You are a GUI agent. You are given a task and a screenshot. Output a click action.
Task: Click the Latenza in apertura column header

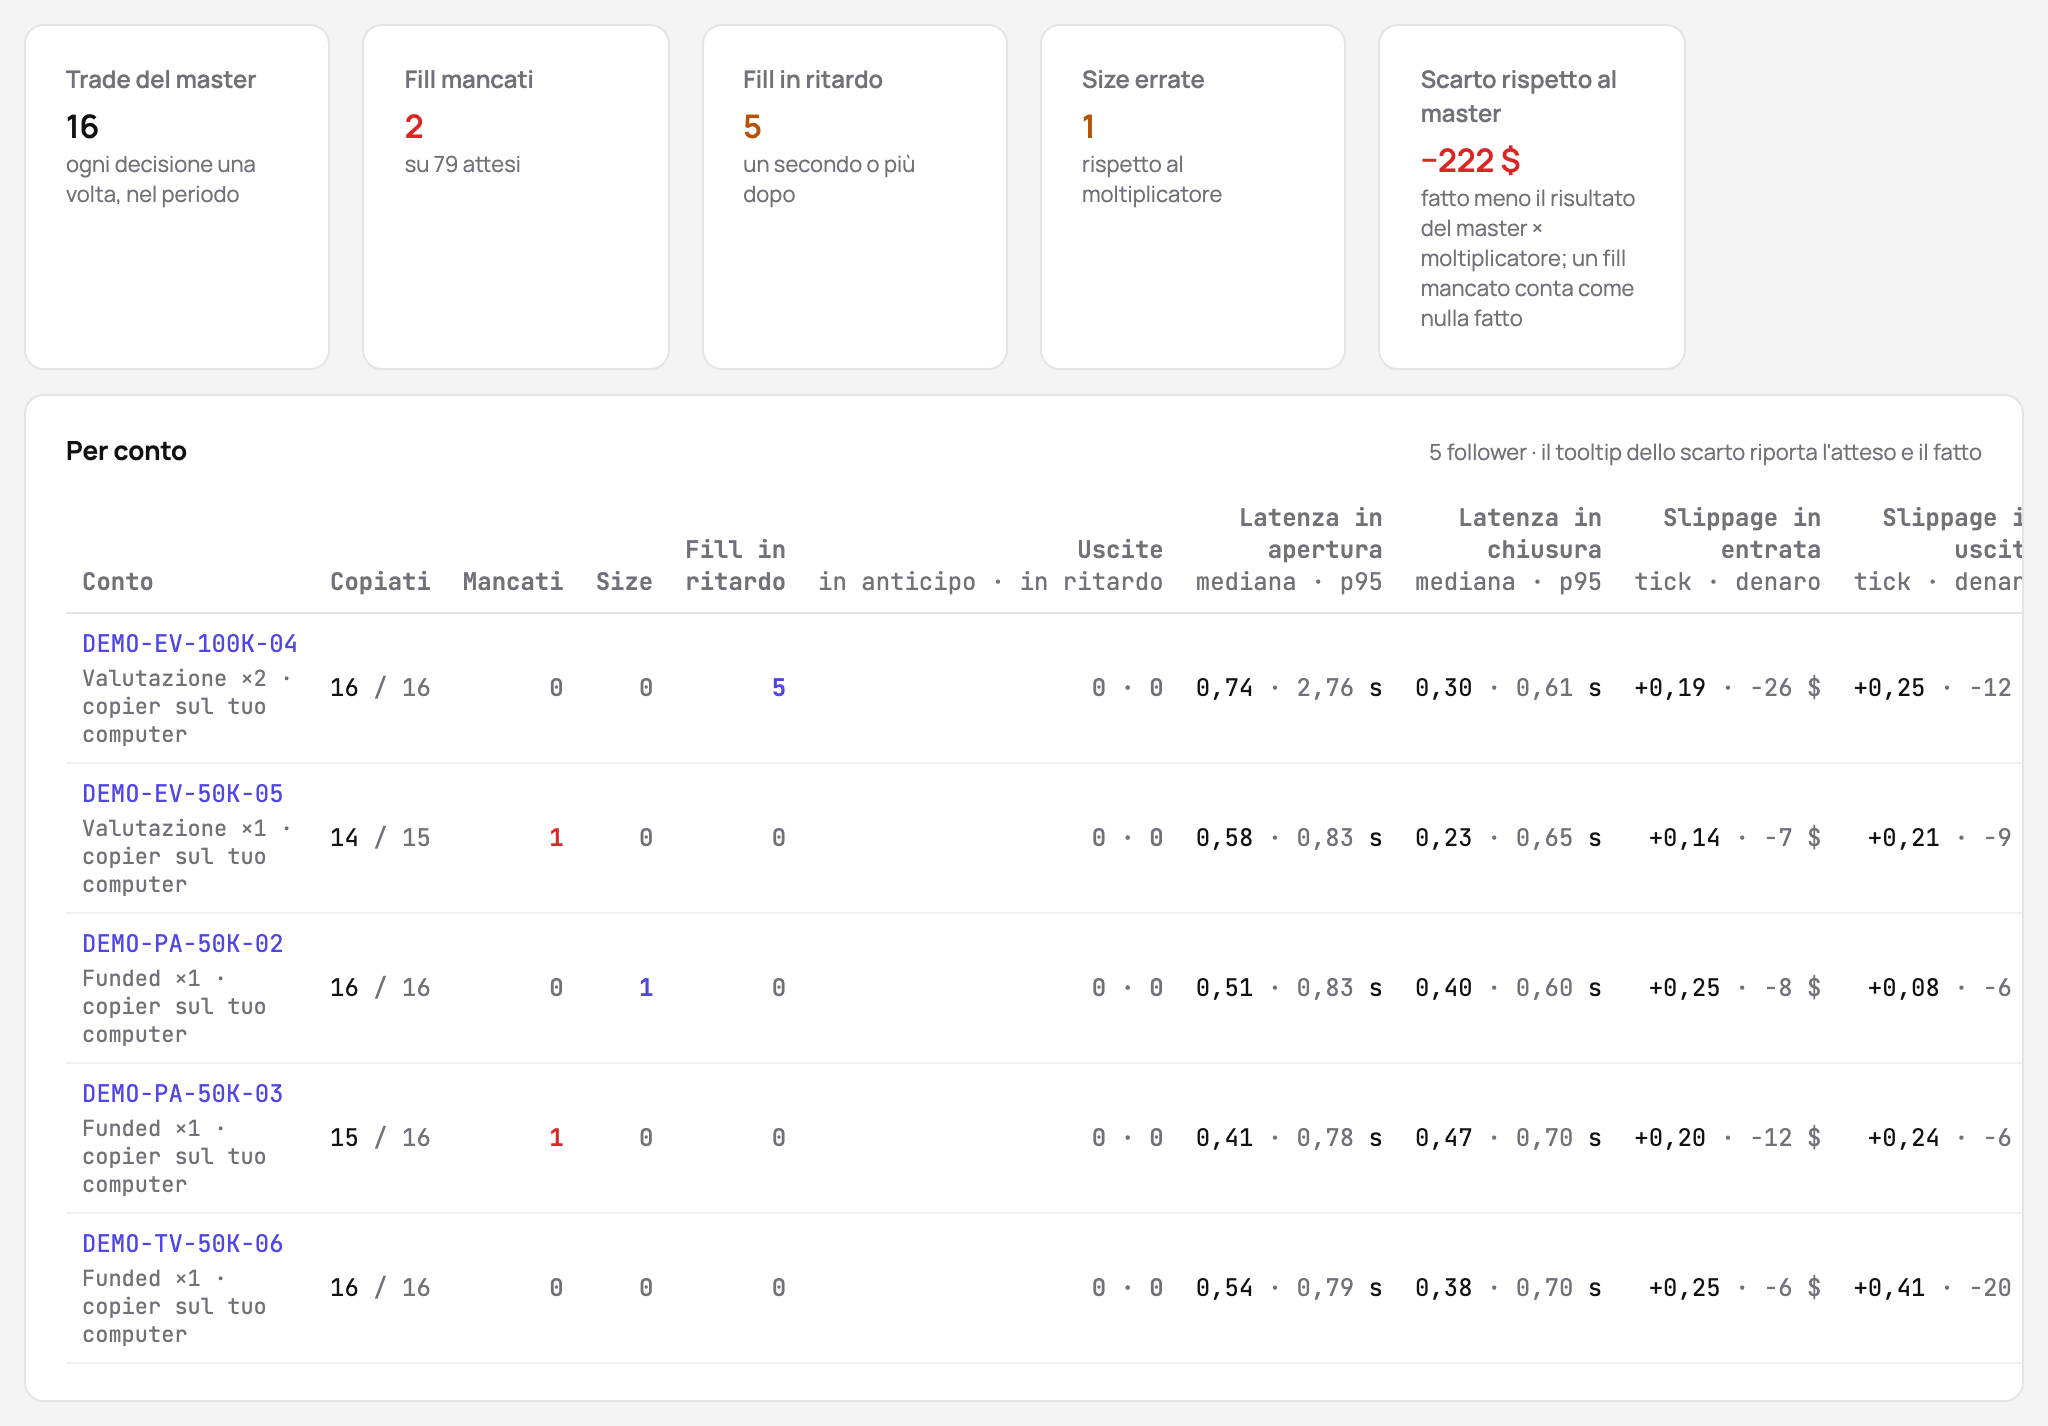1289,550
